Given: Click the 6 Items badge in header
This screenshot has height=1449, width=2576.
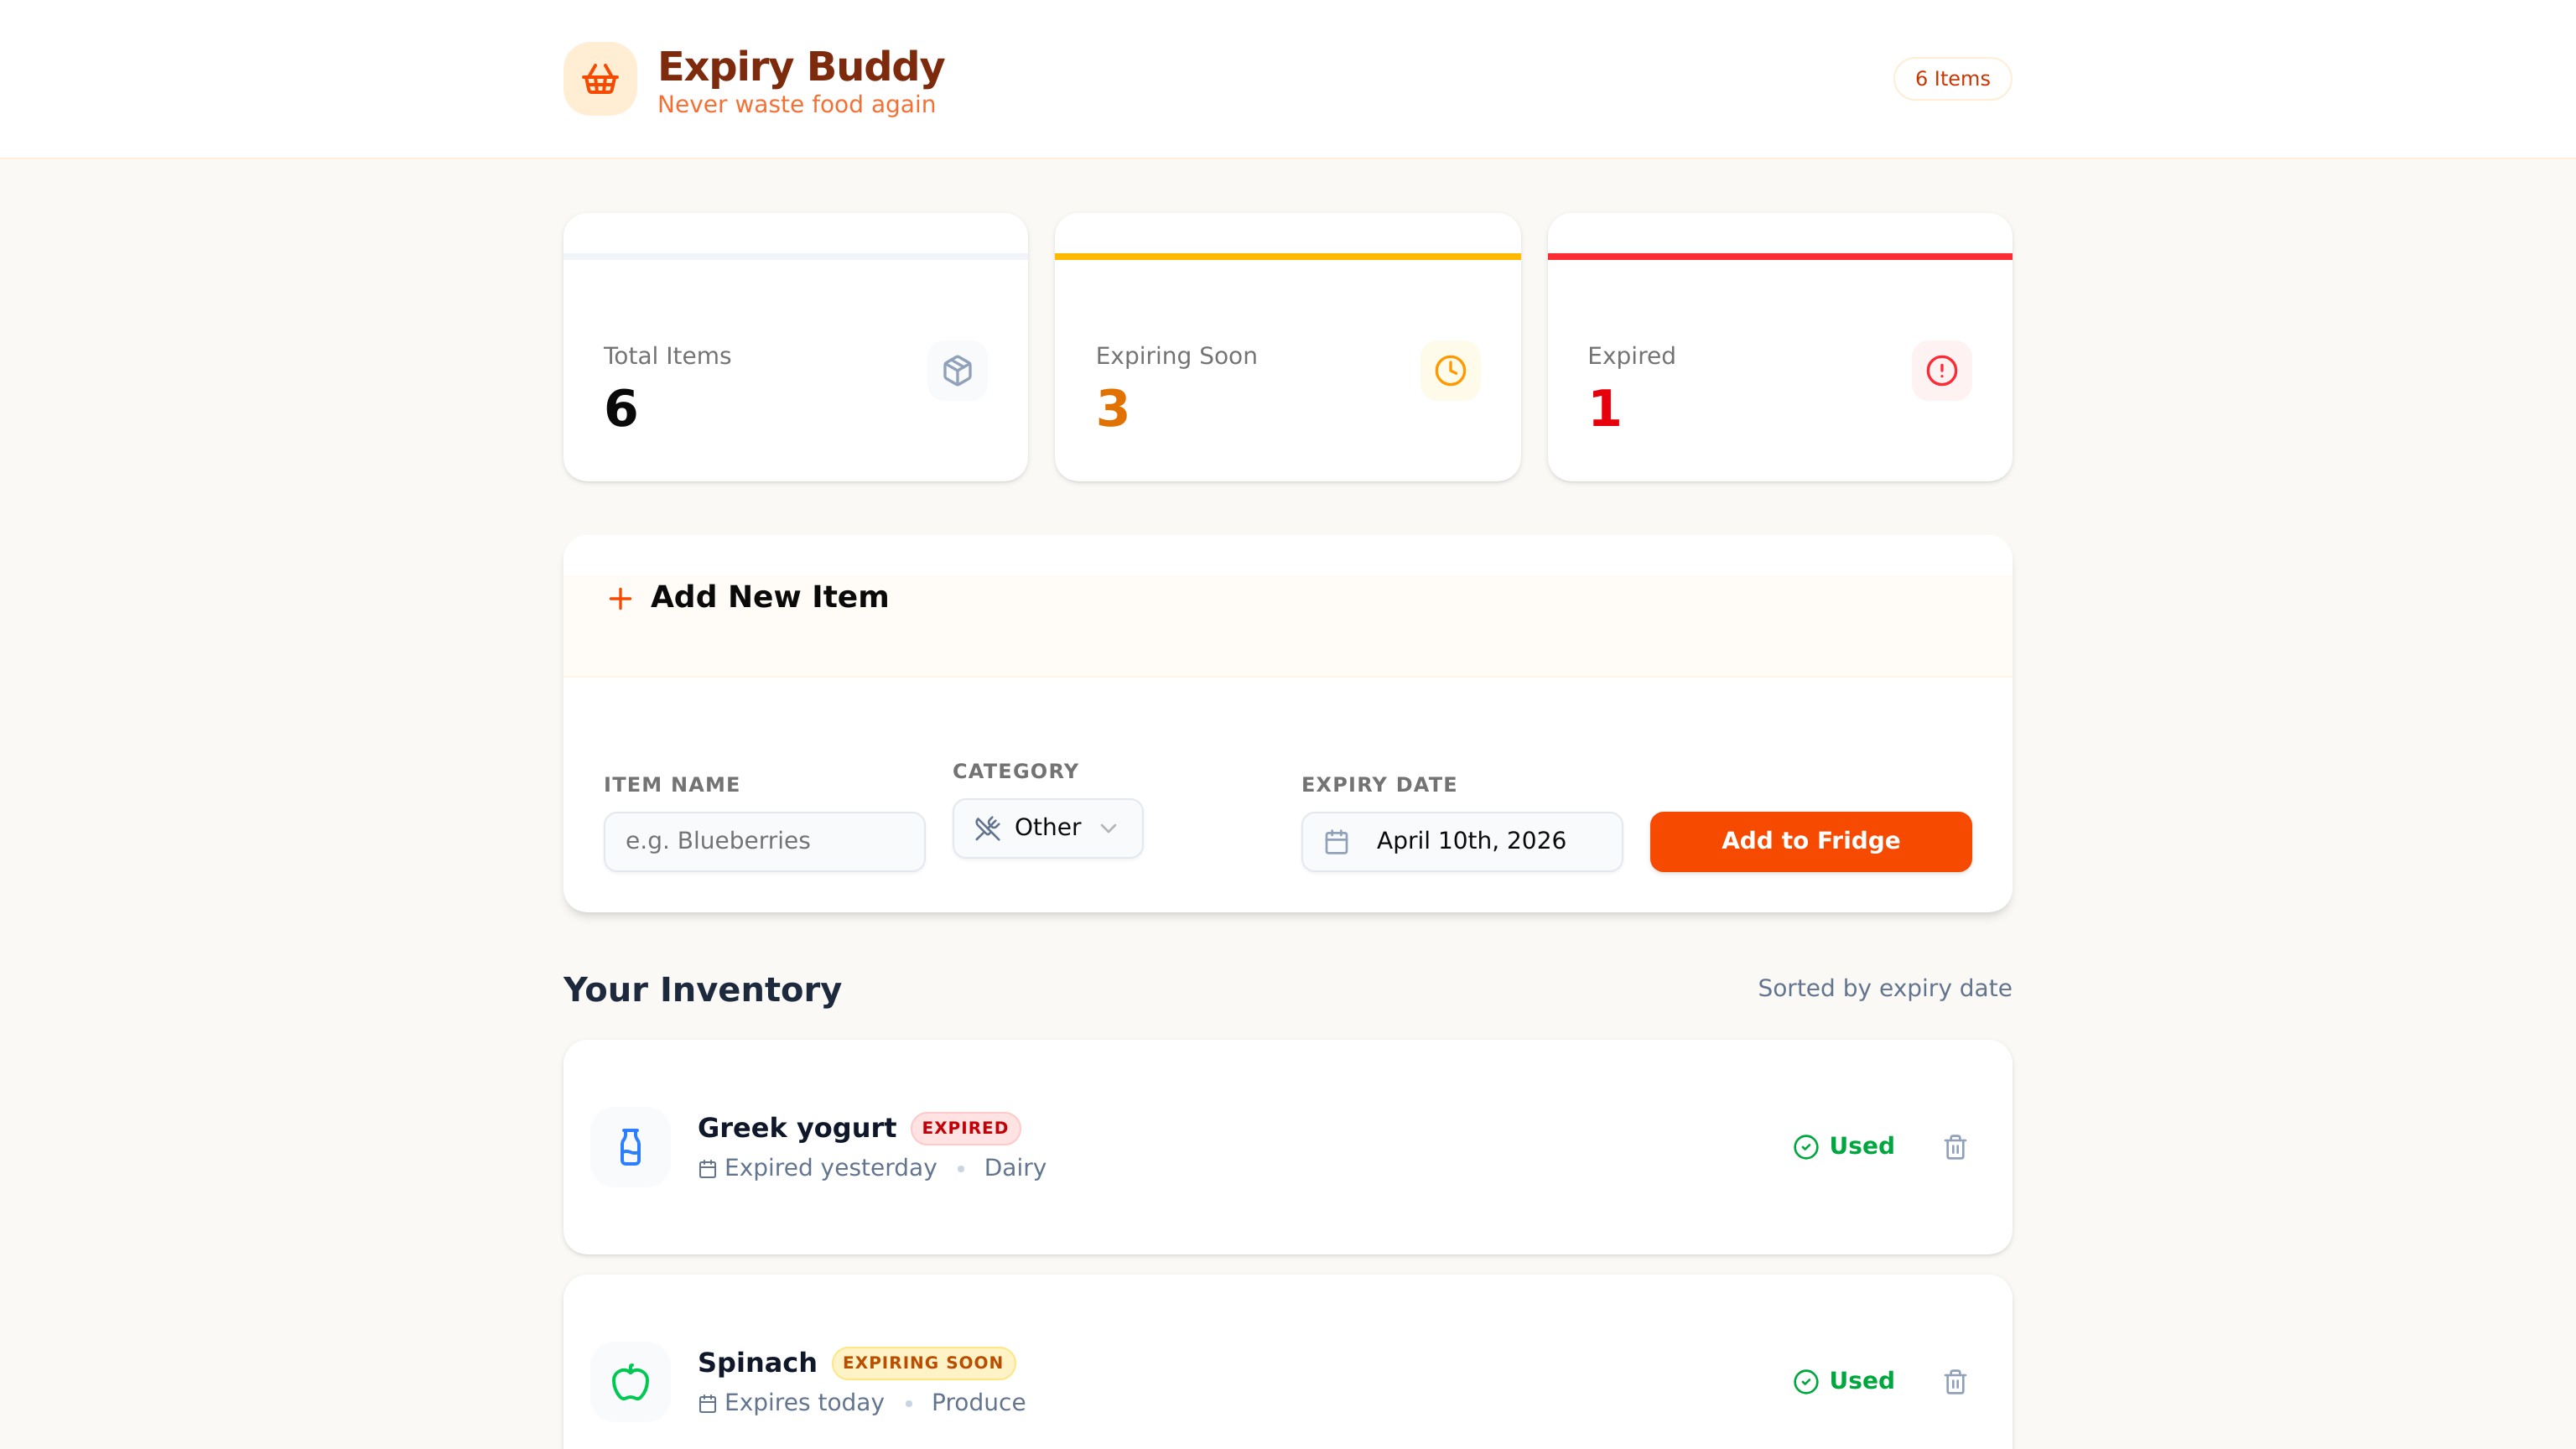Looking at the screenshot, I should tap(1952, 79).
